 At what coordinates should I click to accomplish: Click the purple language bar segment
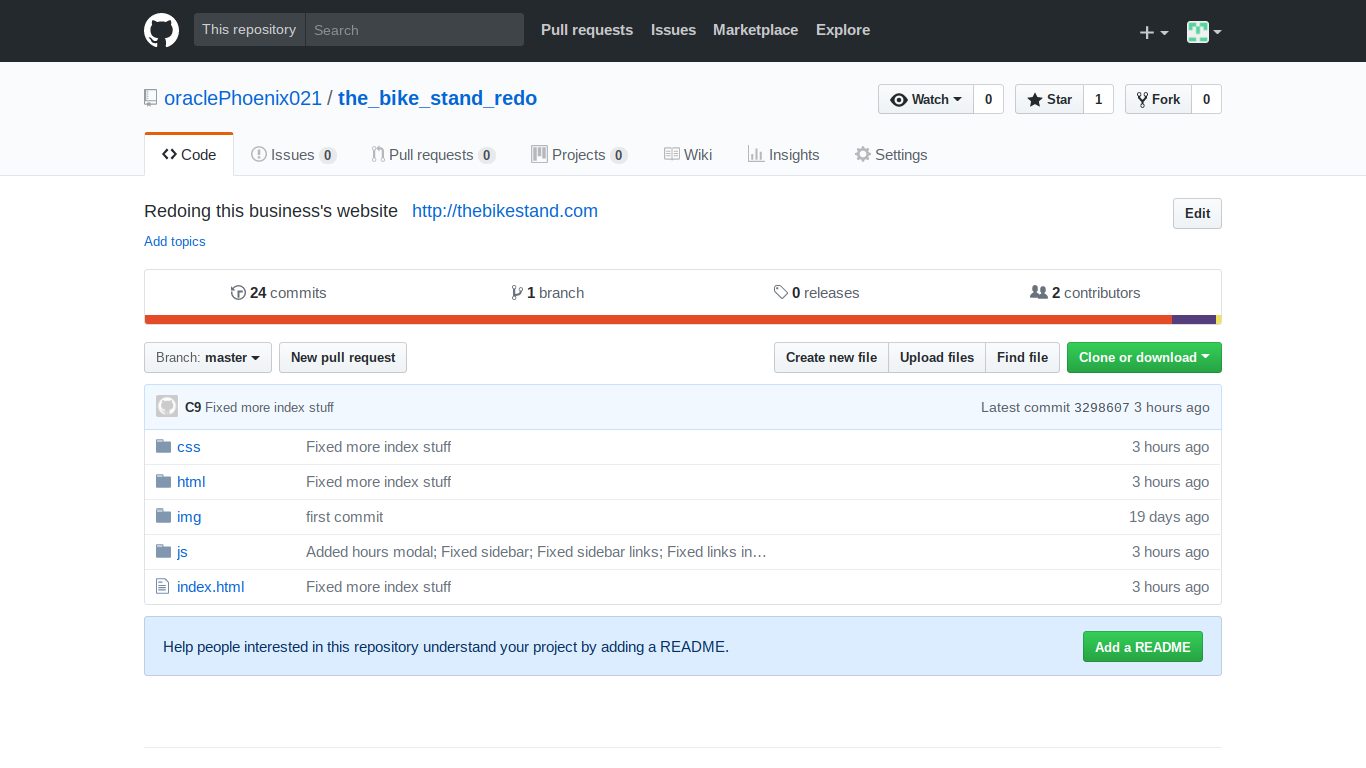(x=1193, y=320)
